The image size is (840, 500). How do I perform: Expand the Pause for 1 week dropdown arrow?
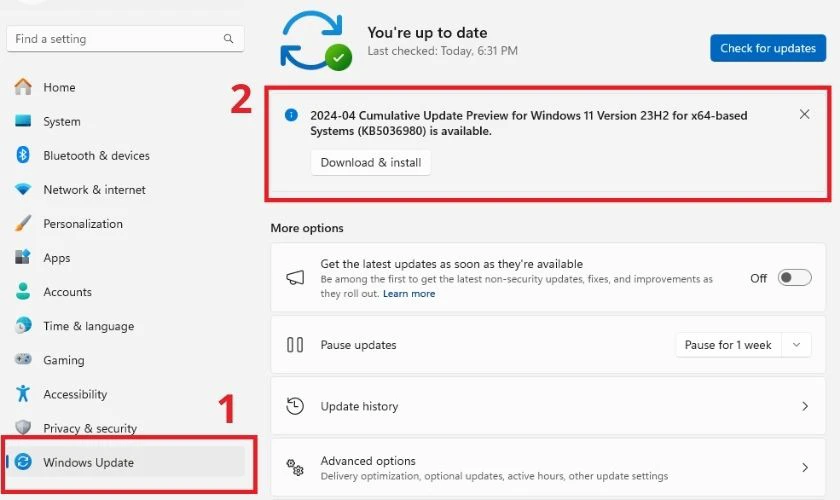click(x=797, y=345)
